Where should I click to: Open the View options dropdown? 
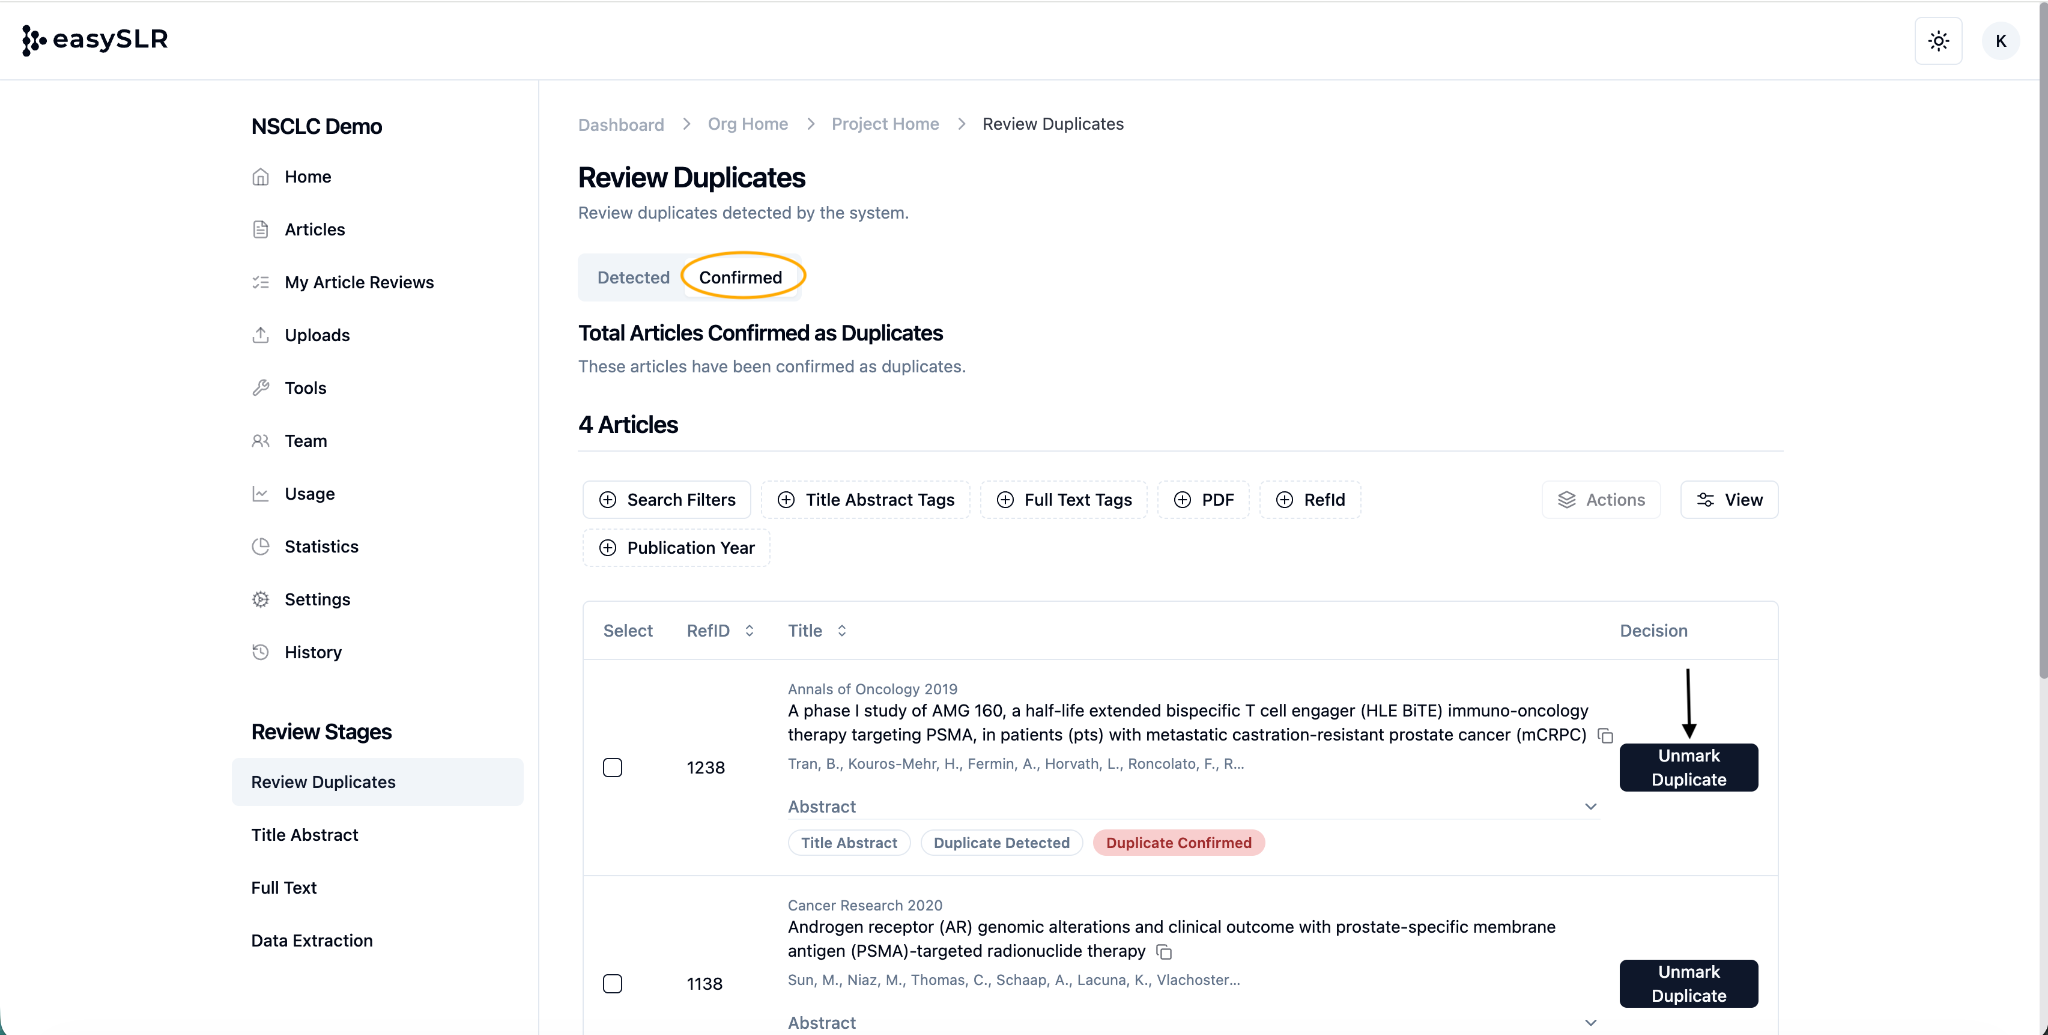pyautogui.click(x=1729, y=500)
